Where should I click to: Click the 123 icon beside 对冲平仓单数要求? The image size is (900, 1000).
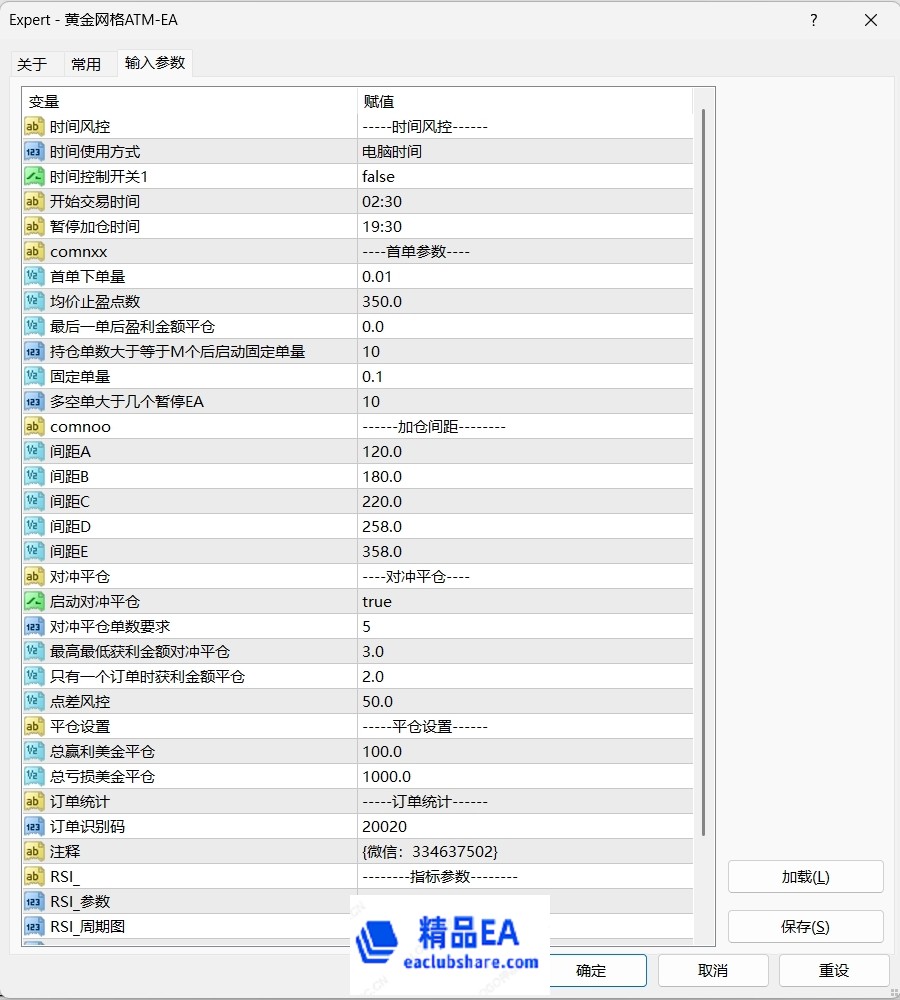click(33, 626)
